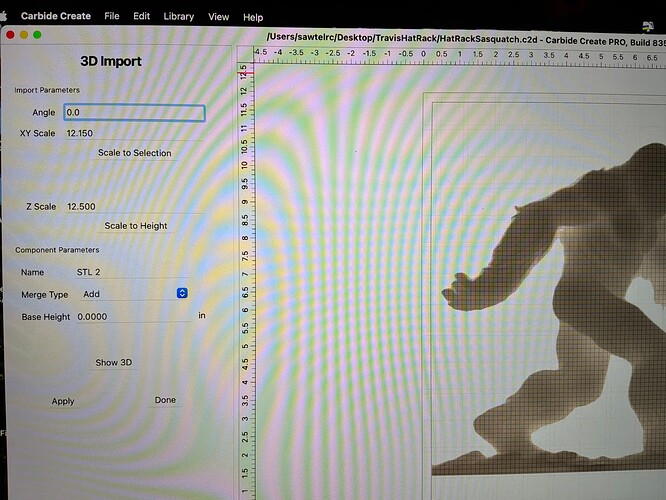
Task: Click the red close window button
Action: (11, 35)
